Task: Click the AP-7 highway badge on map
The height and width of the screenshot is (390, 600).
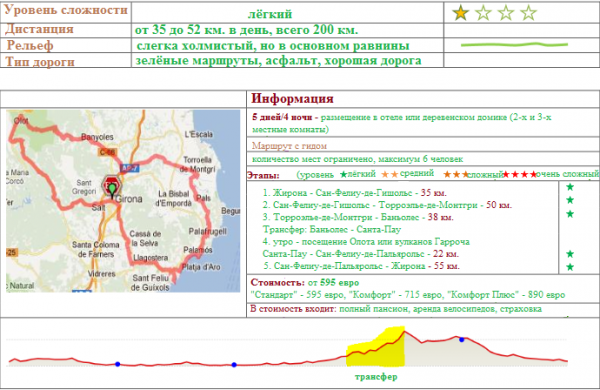Action: click(129, 168)
